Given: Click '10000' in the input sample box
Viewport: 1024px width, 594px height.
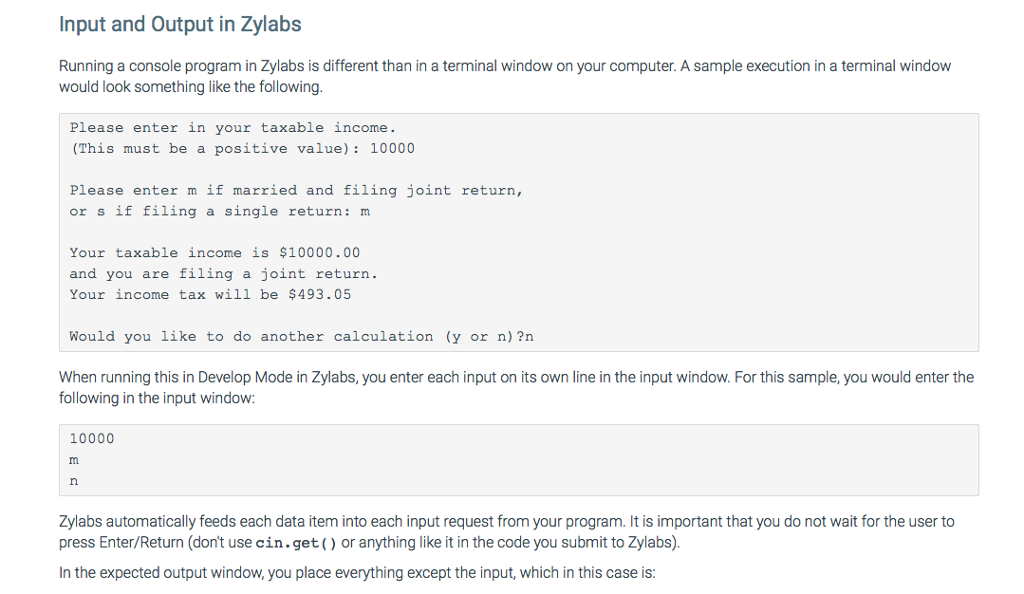Looking at the screenshot, I should point(92,439).
